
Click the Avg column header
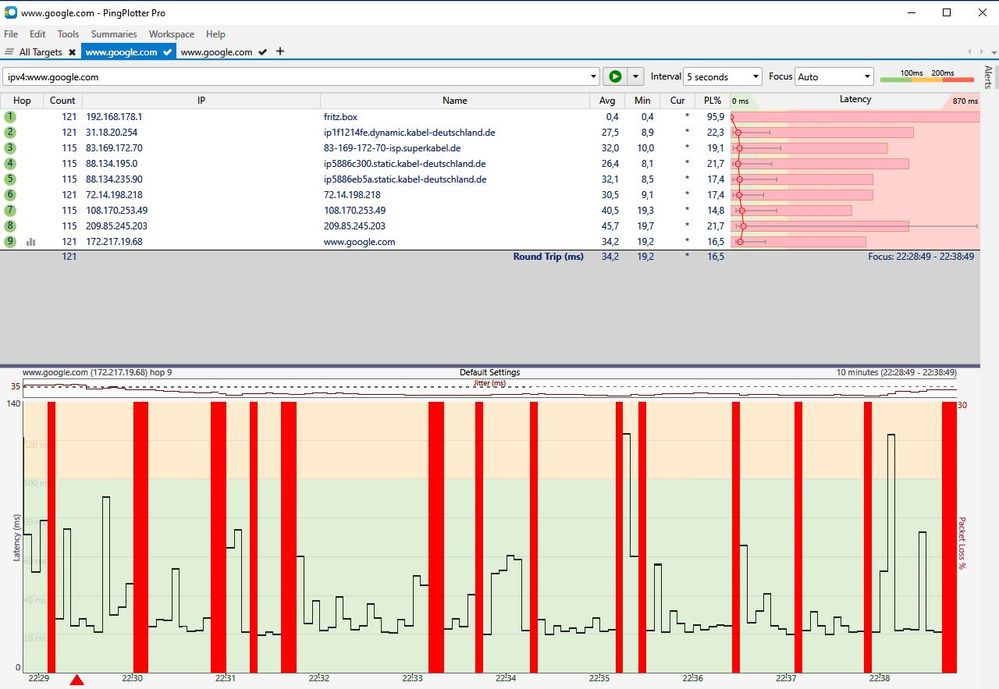607,100
